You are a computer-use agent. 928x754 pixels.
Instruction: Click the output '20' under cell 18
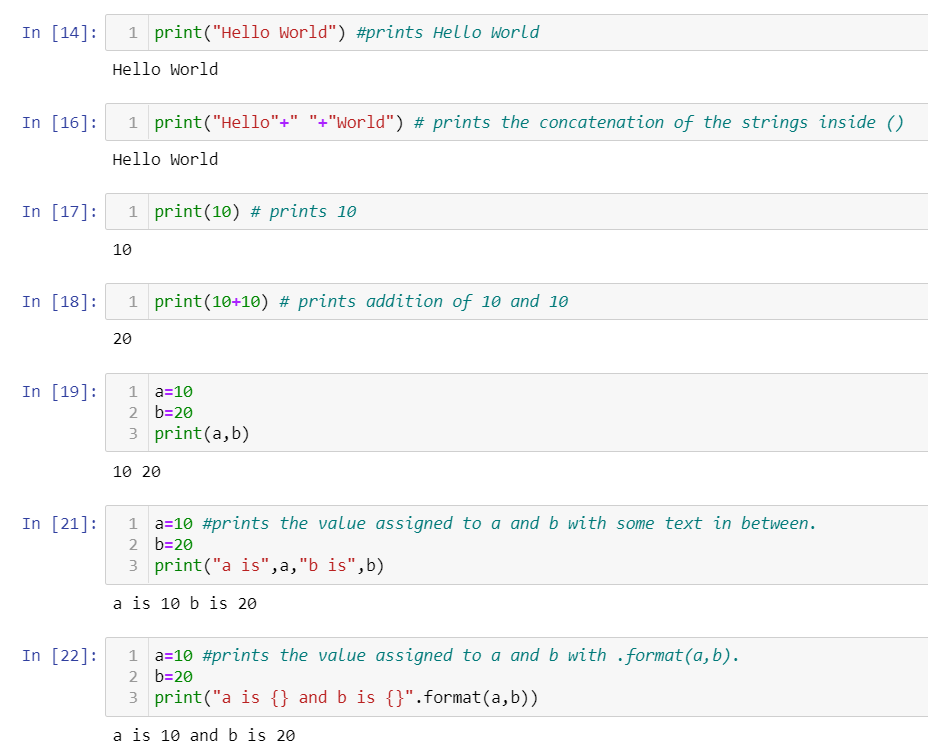[122, 339]
